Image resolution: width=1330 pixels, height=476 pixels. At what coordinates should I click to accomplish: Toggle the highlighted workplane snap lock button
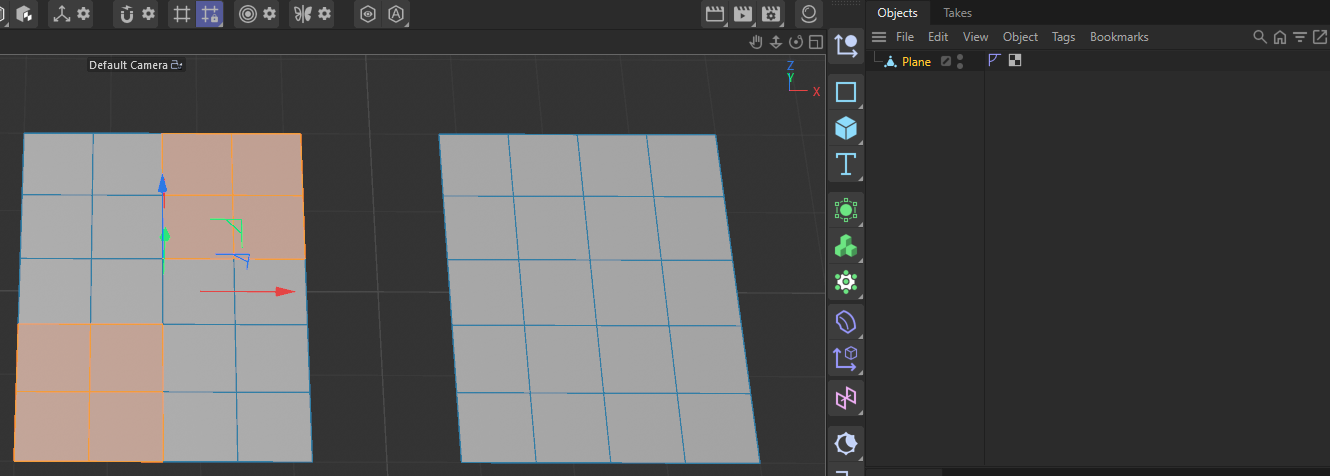coord(209,14)
